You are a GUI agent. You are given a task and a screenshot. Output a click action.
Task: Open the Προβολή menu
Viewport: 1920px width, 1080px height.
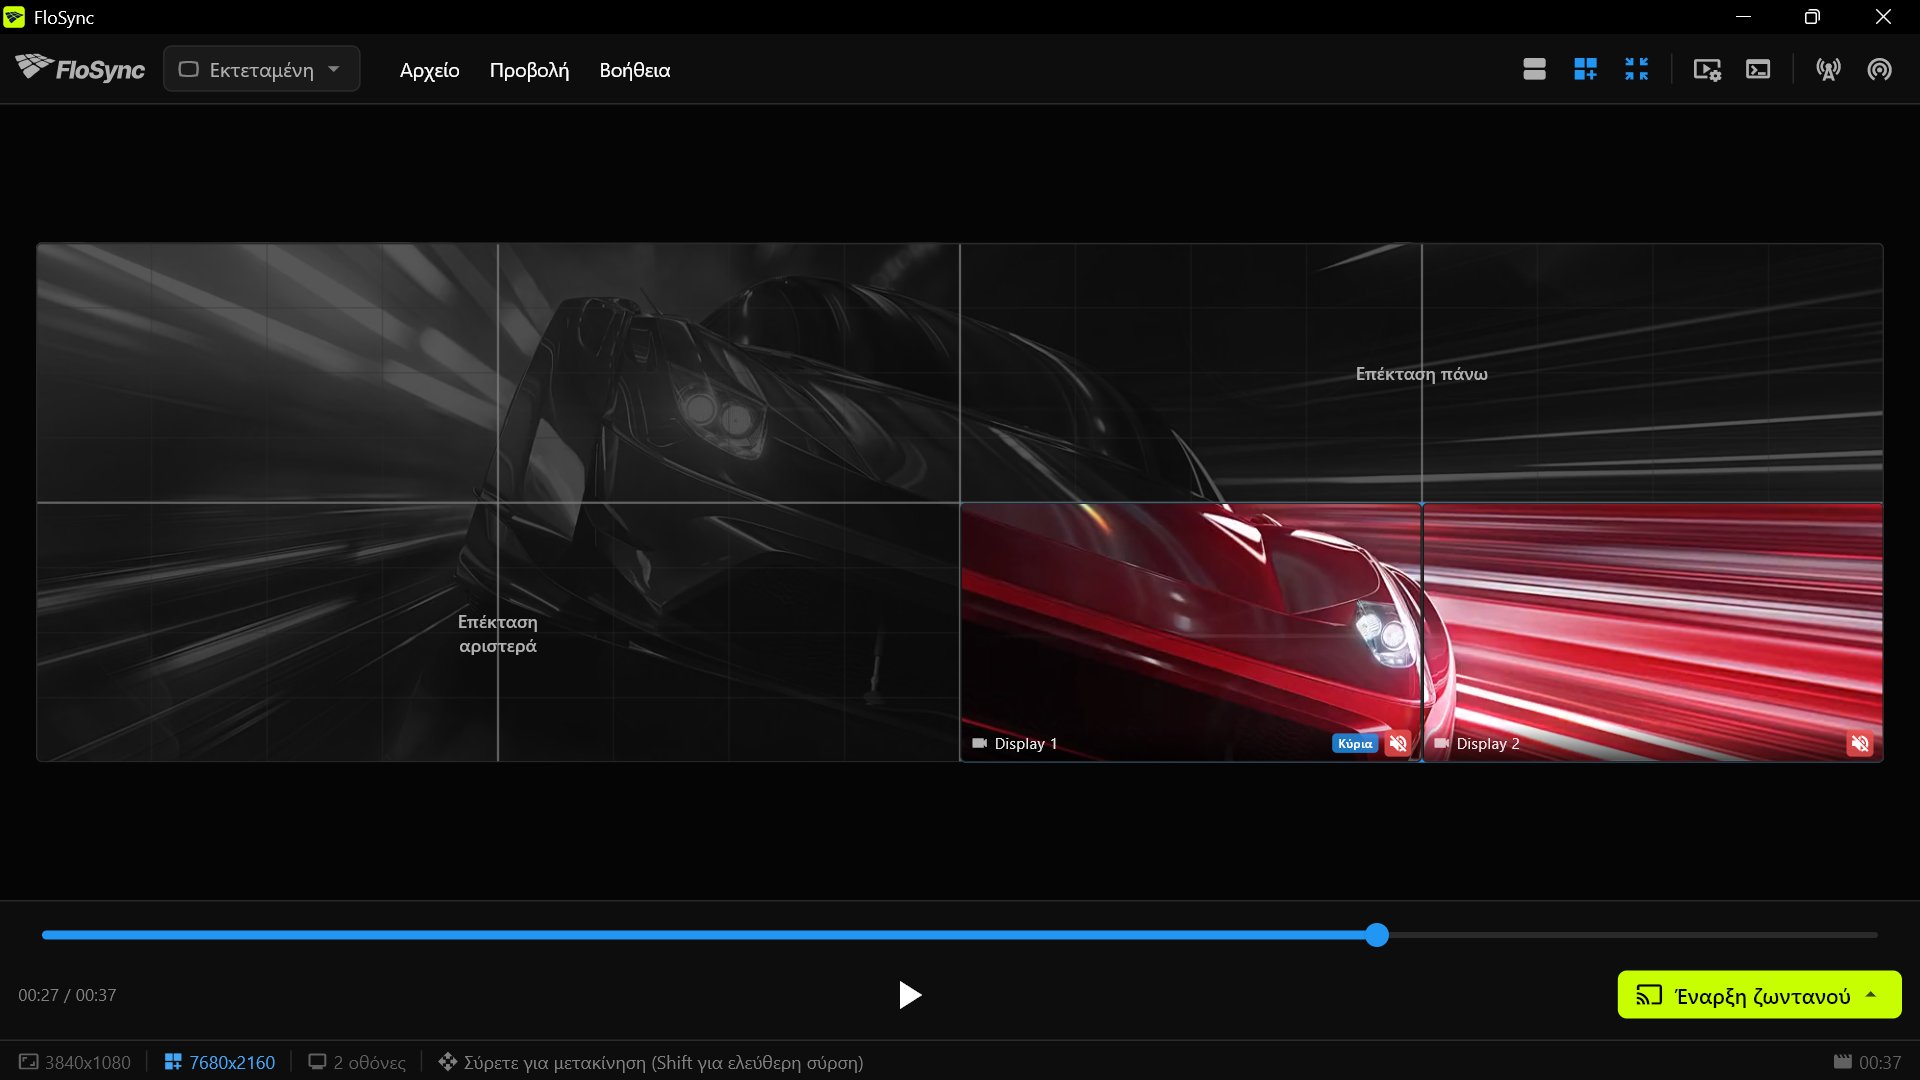click(x=529, y=70)
